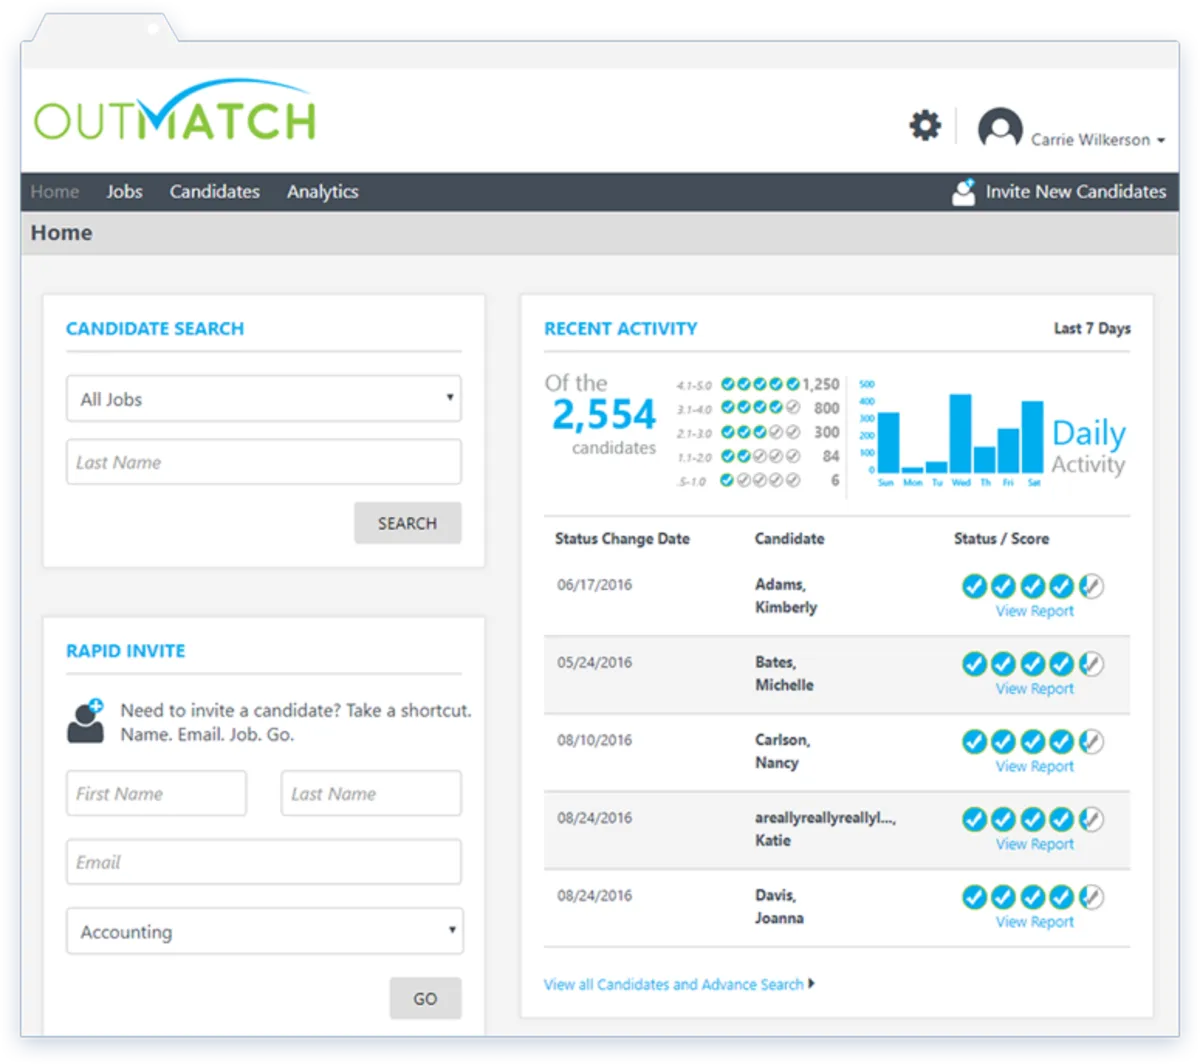The image size is (1200, 1064).
Task: Open settings via the gear icon
Action: [925, 126]
